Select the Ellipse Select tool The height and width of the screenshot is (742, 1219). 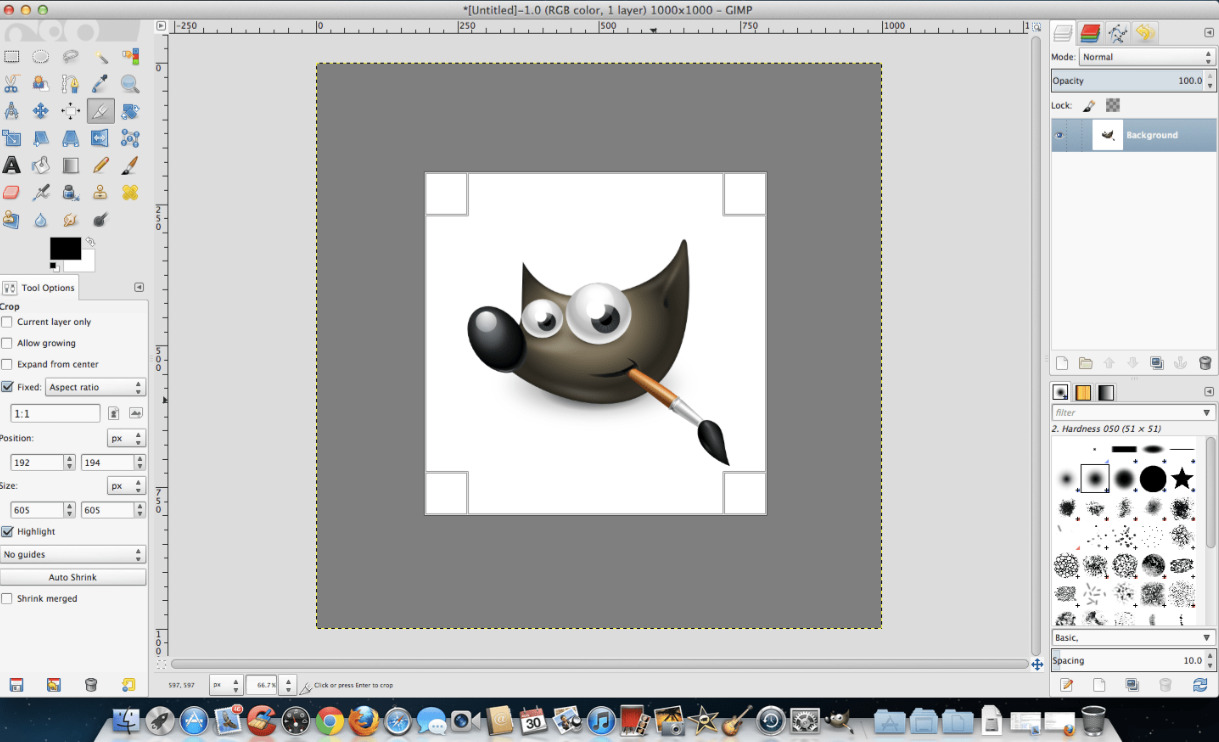pyautogui.click(x=41, y=57)
